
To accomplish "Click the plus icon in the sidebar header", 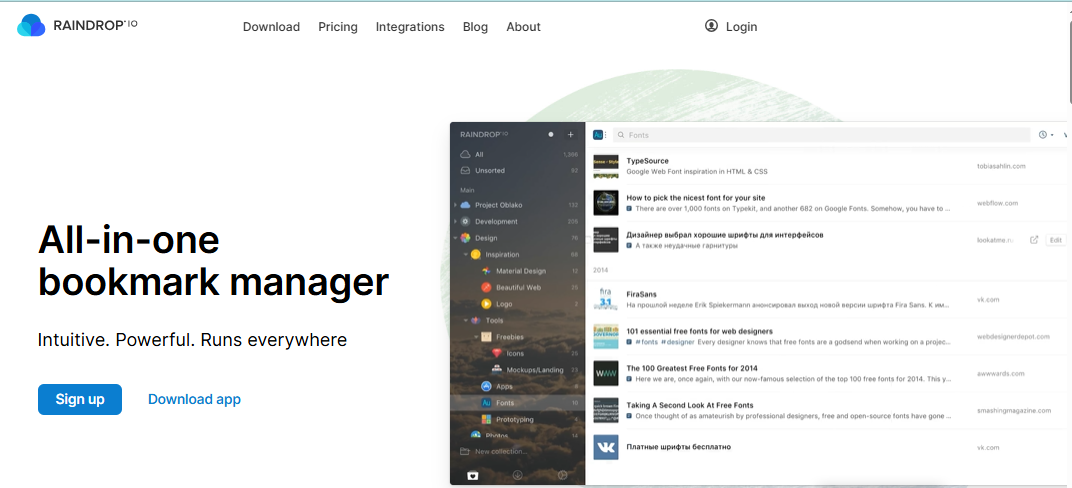I will [x=571, y=134].
